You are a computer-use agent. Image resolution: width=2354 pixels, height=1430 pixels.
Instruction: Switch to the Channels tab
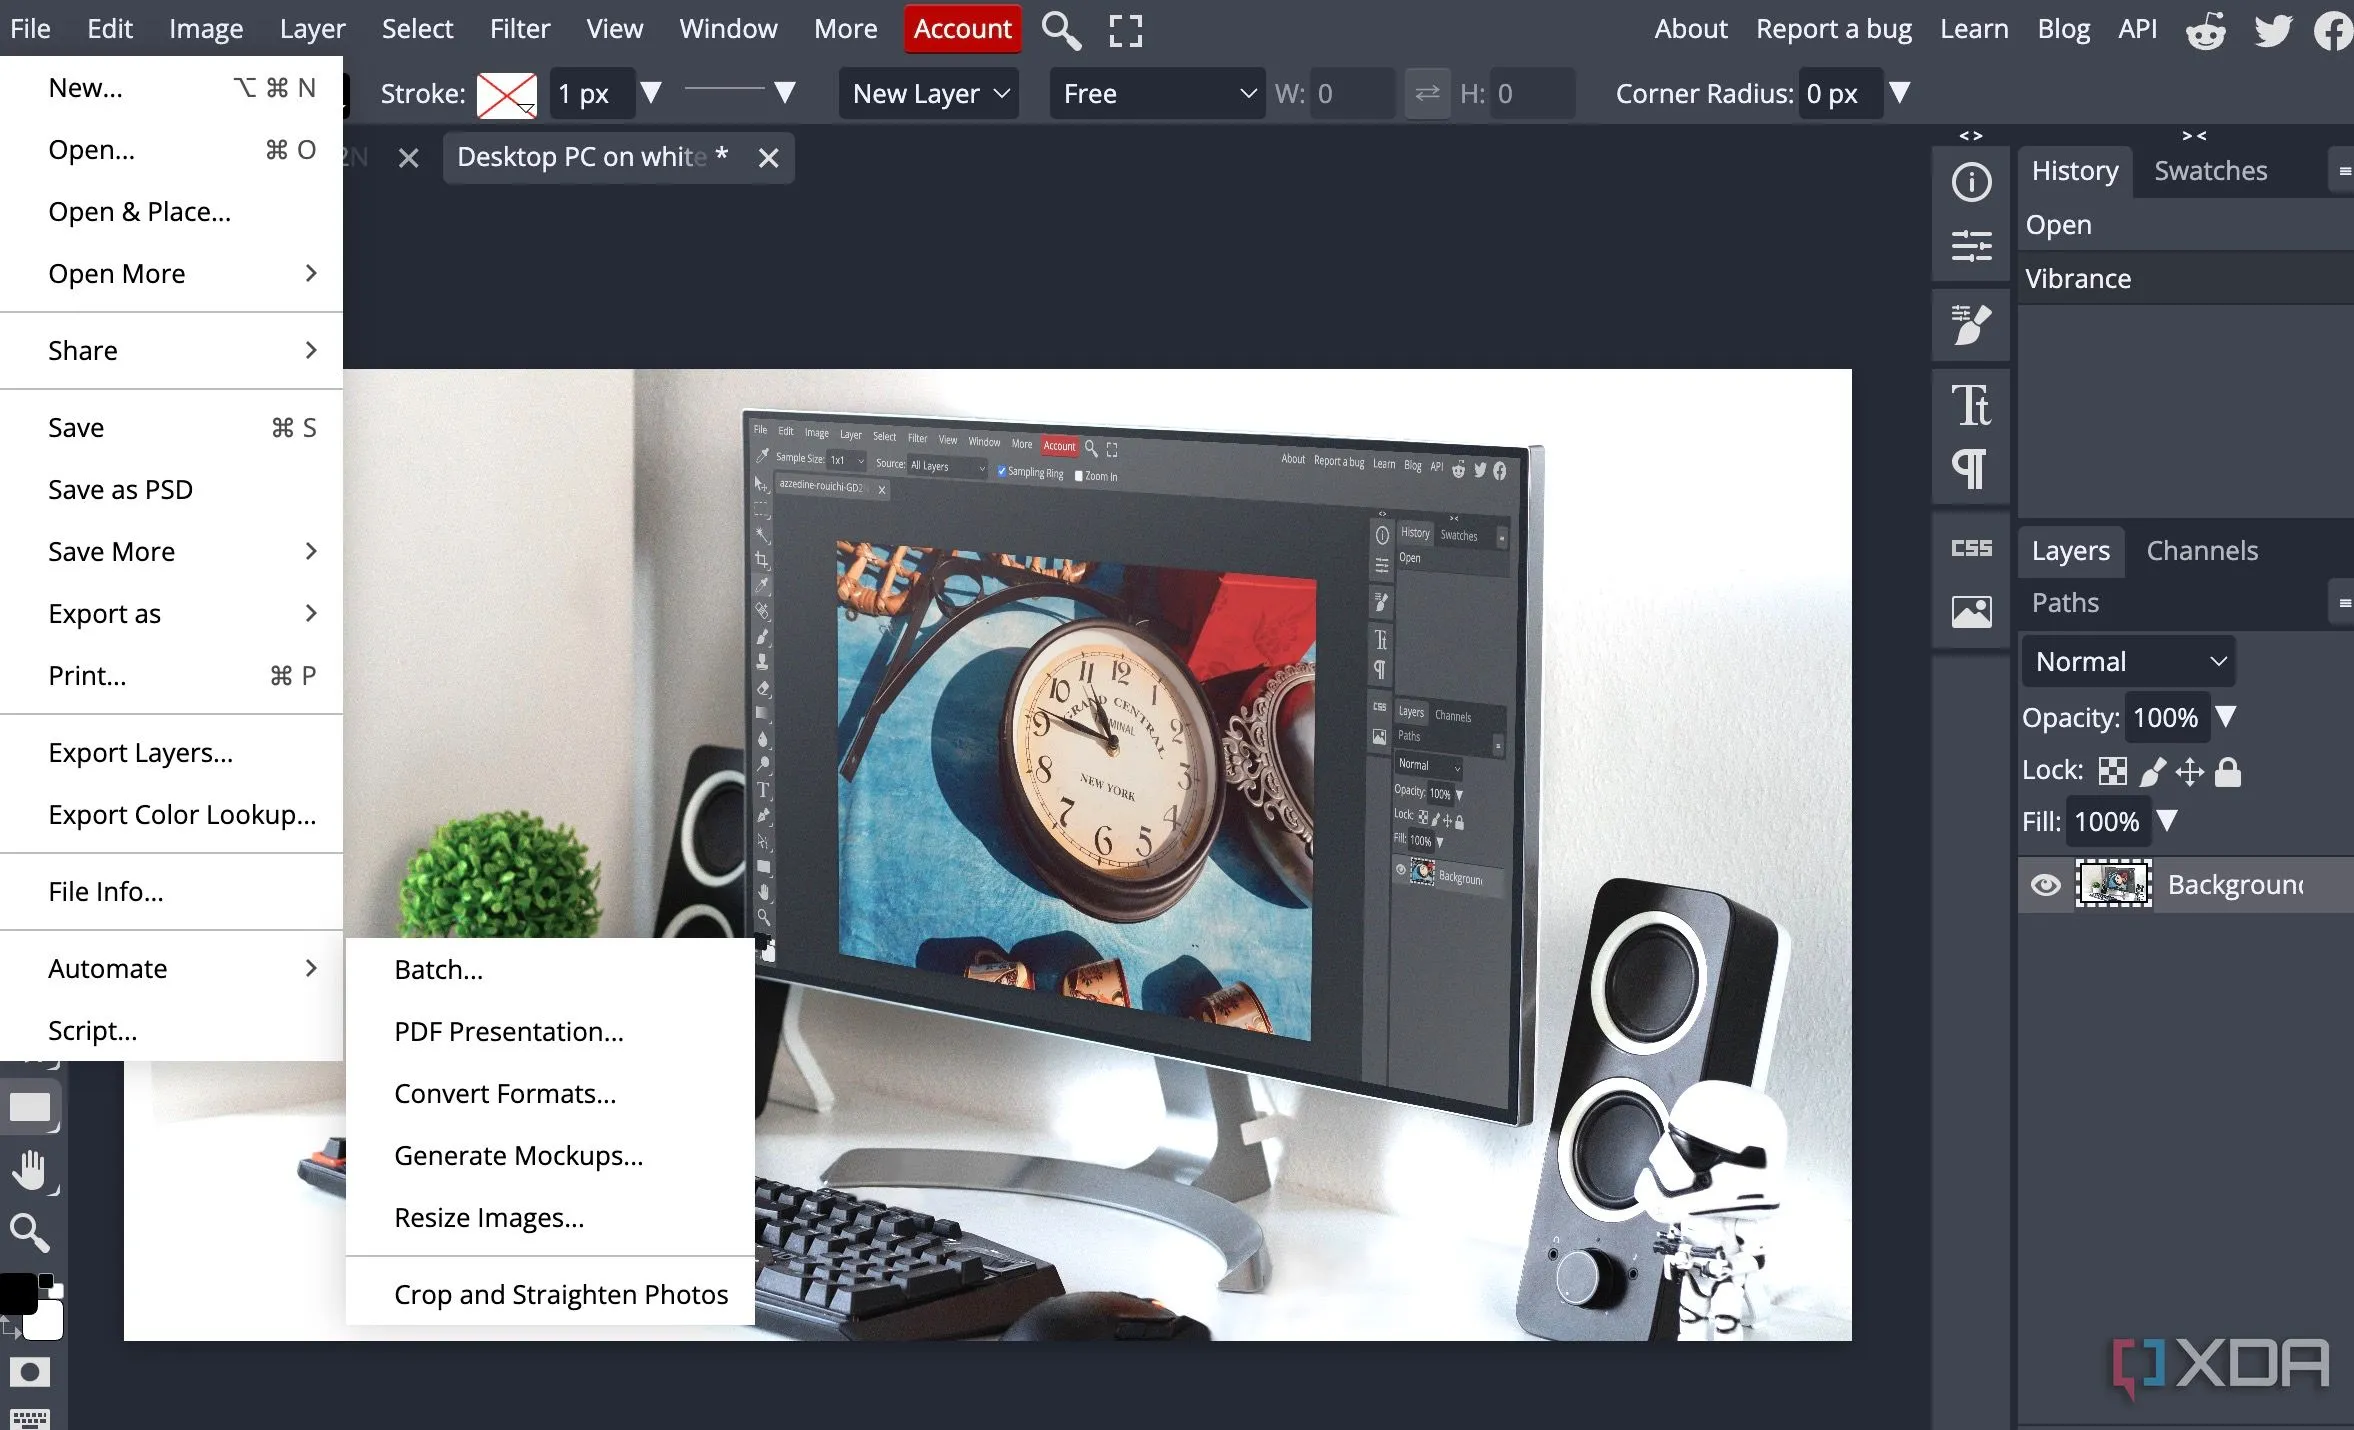coord(2201,551)
